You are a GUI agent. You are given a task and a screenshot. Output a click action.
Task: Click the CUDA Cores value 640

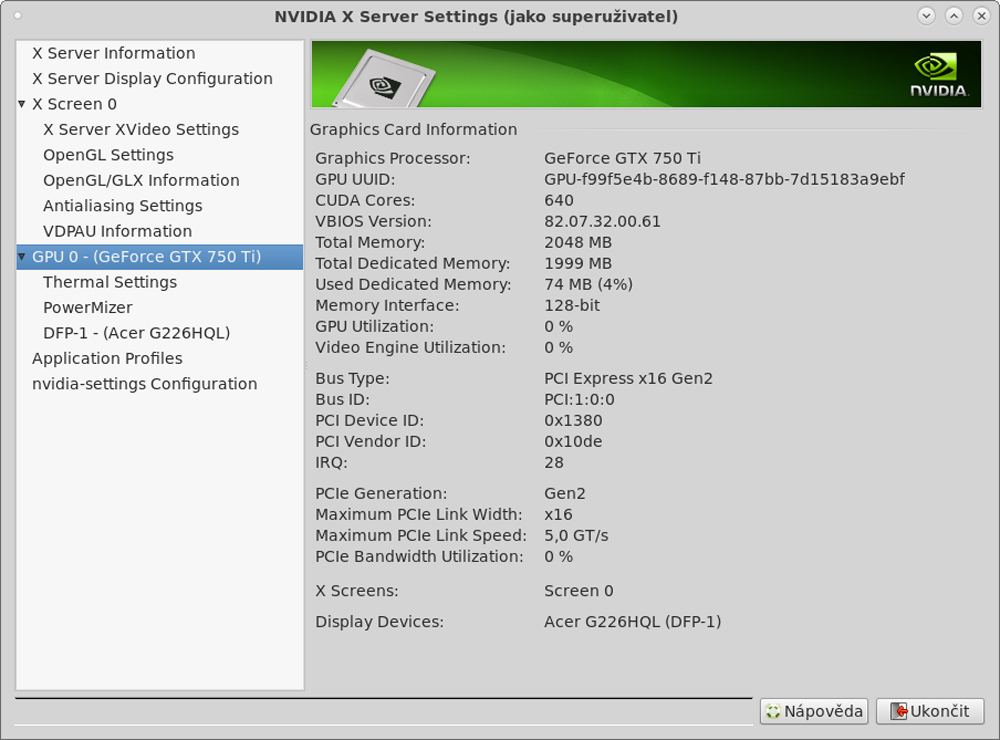click(x=559, y=200)
